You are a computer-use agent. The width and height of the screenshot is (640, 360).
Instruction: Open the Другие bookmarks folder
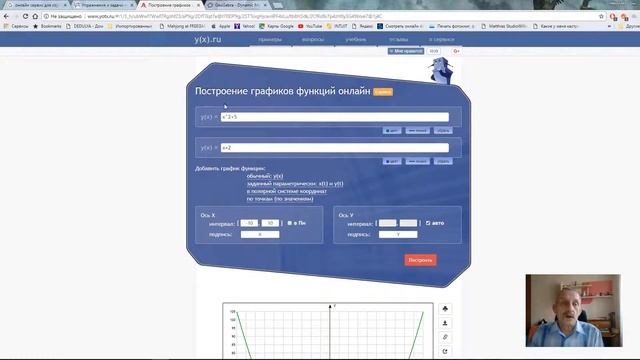point(629,26)
